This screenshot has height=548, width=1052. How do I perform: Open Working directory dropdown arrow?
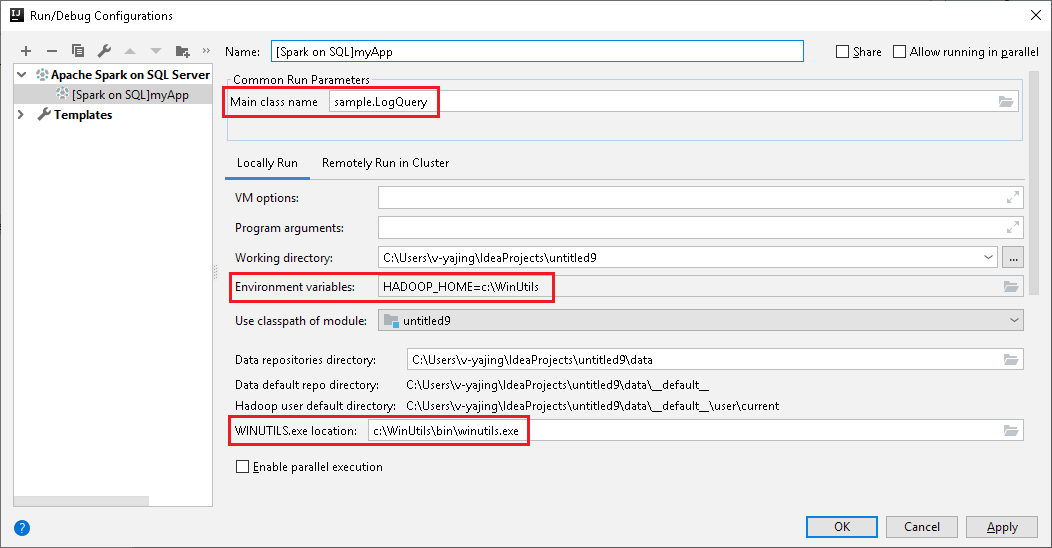[988, 258]
